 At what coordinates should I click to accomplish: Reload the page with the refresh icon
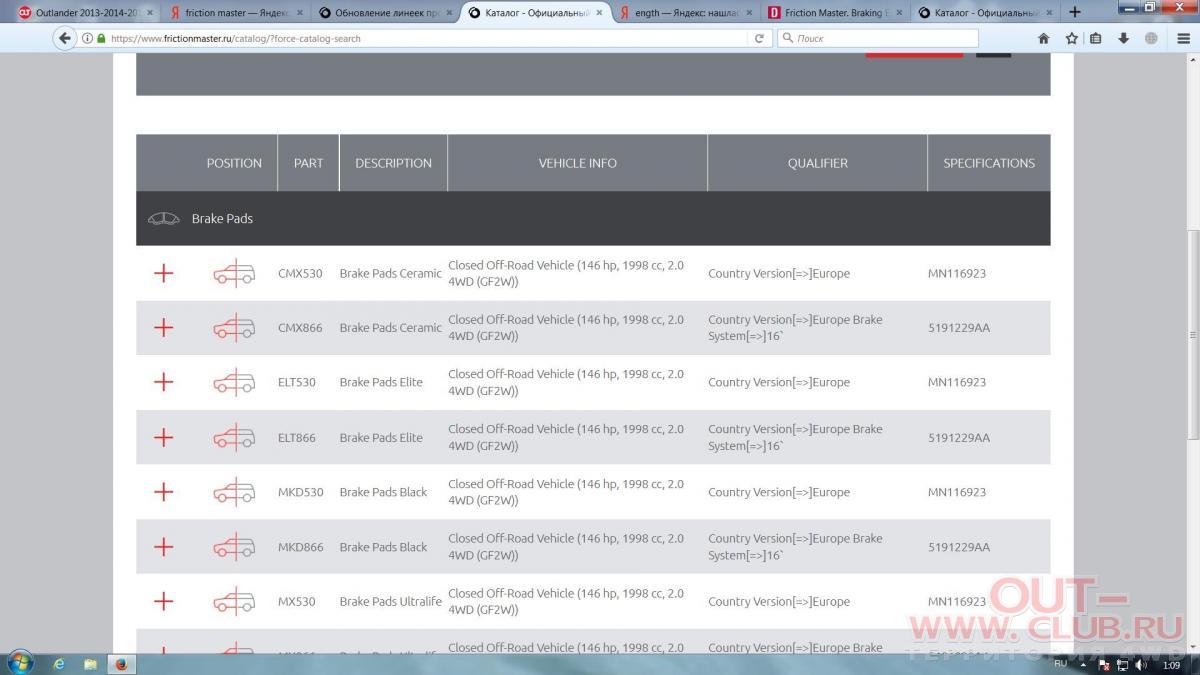pyautogui.click(x=760, y=38)
